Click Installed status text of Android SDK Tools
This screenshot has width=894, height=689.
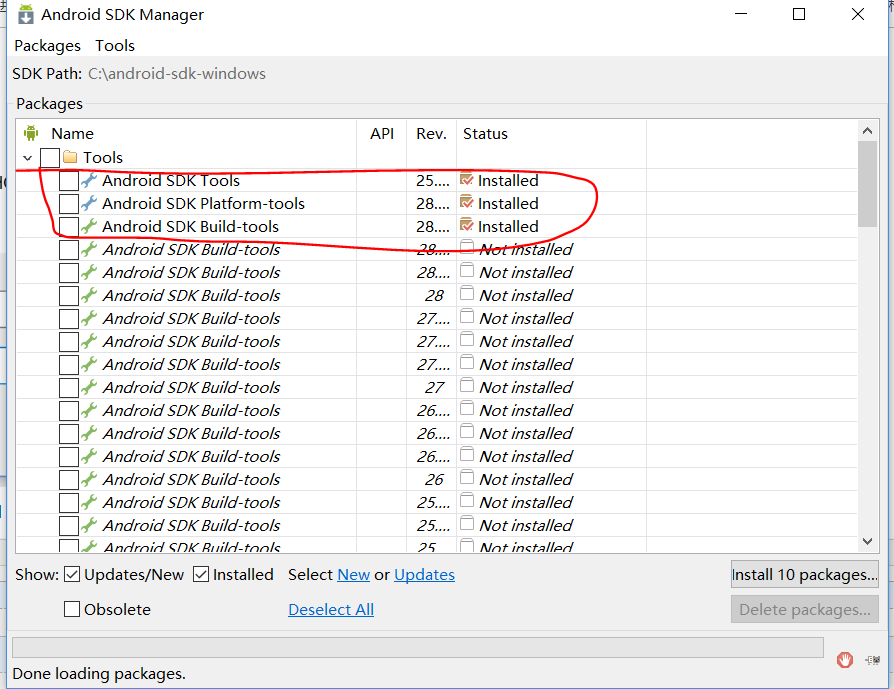point(508,181)
